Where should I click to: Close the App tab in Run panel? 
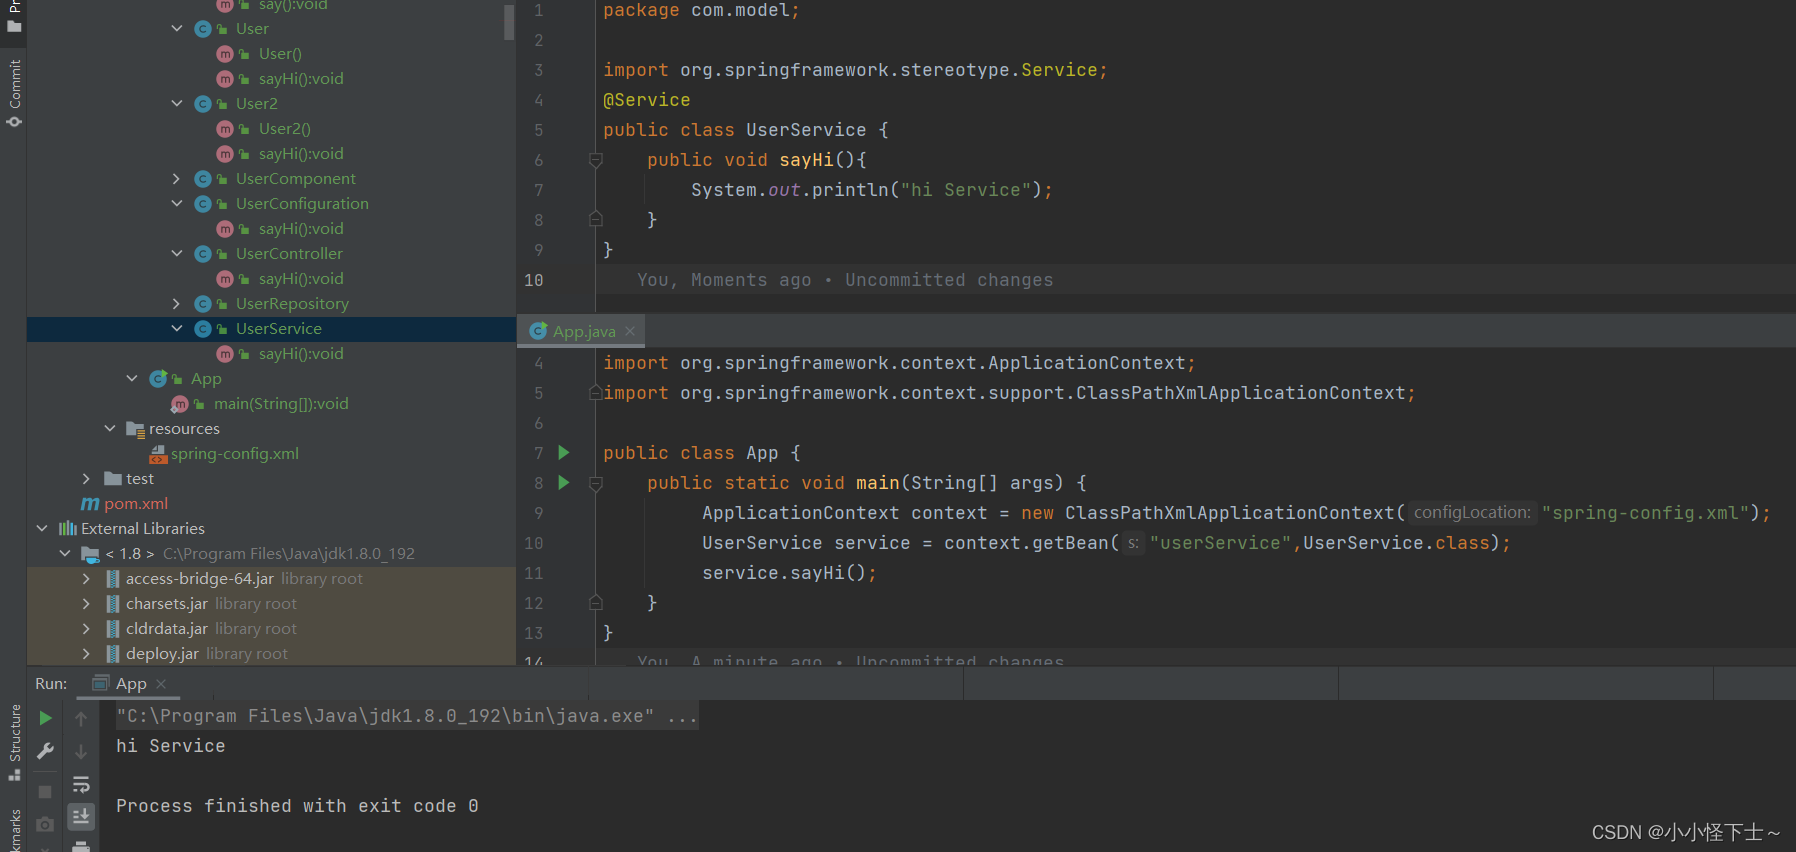pos(161,684)
